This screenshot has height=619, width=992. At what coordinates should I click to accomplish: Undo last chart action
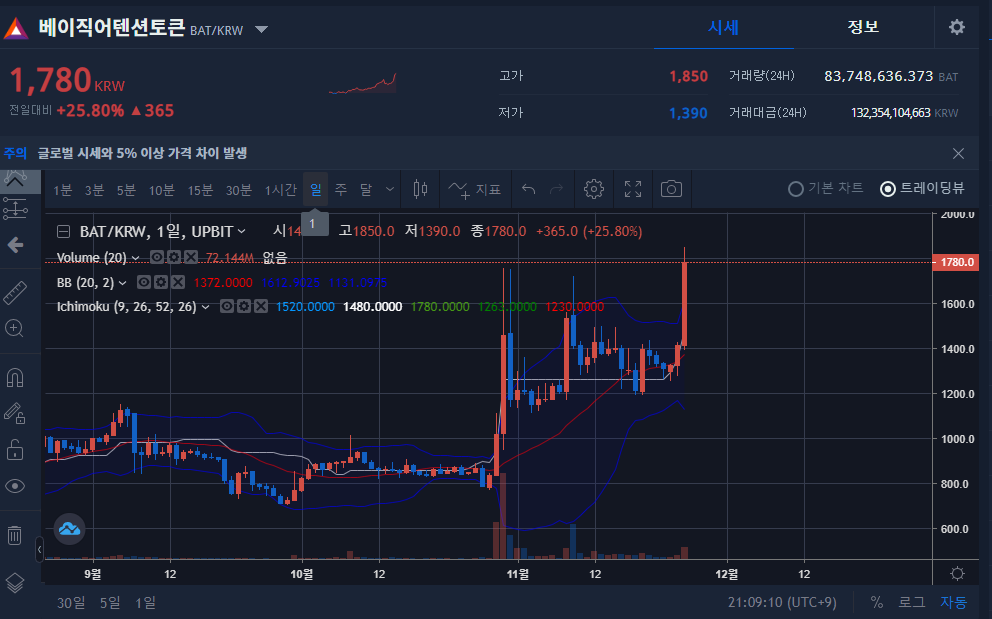pos(528,189)
